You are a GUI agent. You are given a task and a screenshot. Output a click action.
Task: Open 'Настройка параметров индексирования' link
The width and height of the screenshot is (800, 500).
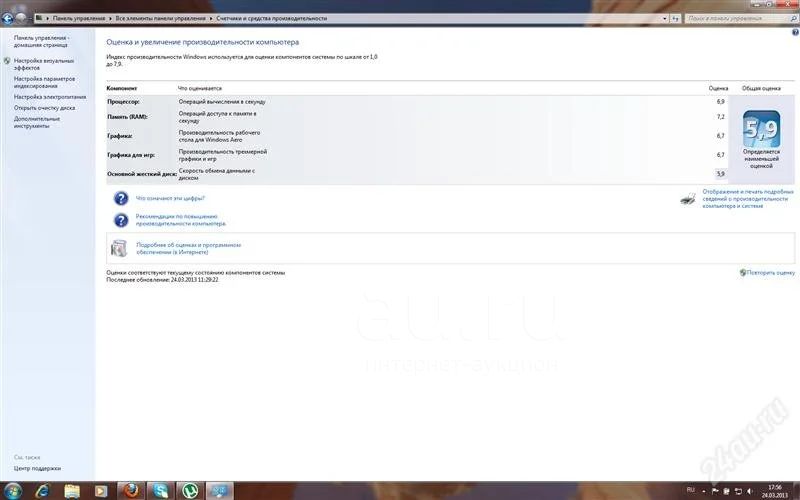click(x=44, y=82)
